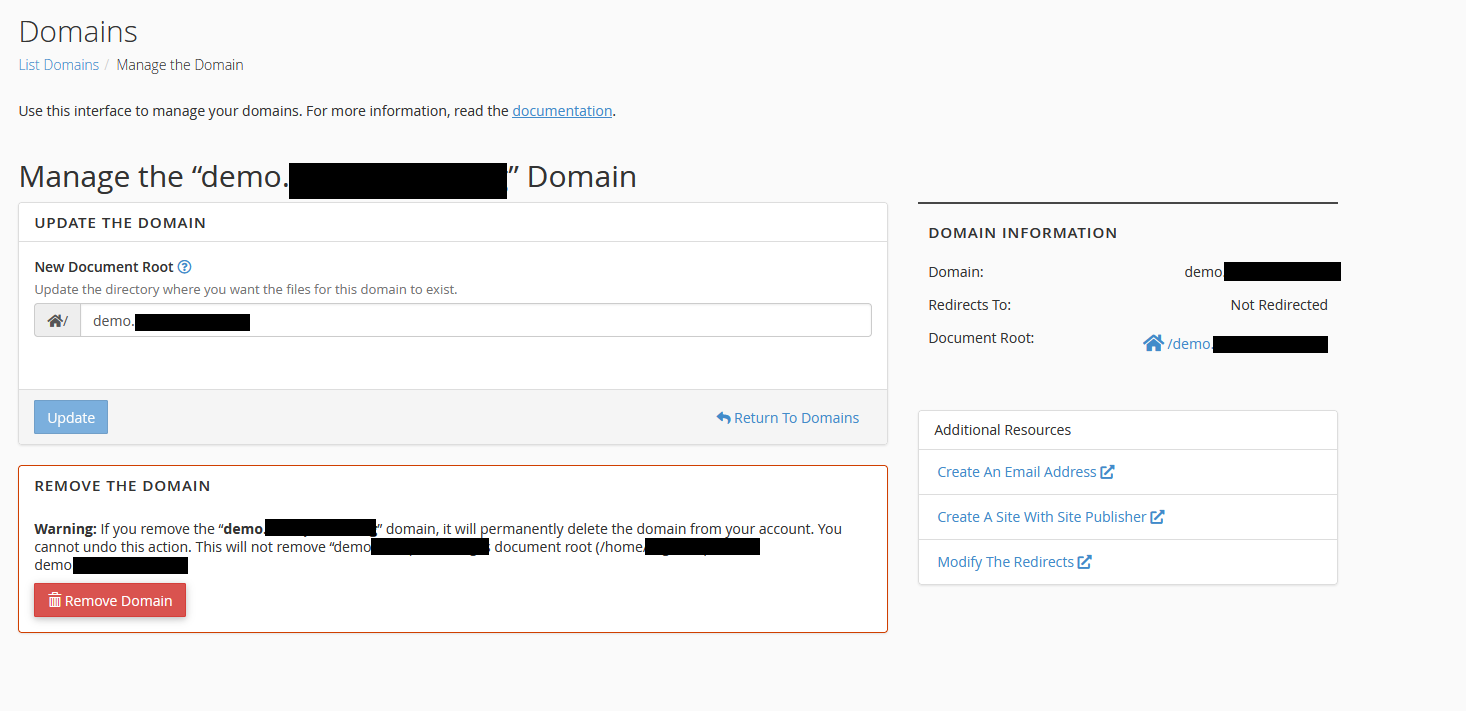Click the home icon in Domain Information panel
Screen dimensions: 1466x711
[1153, 344]
